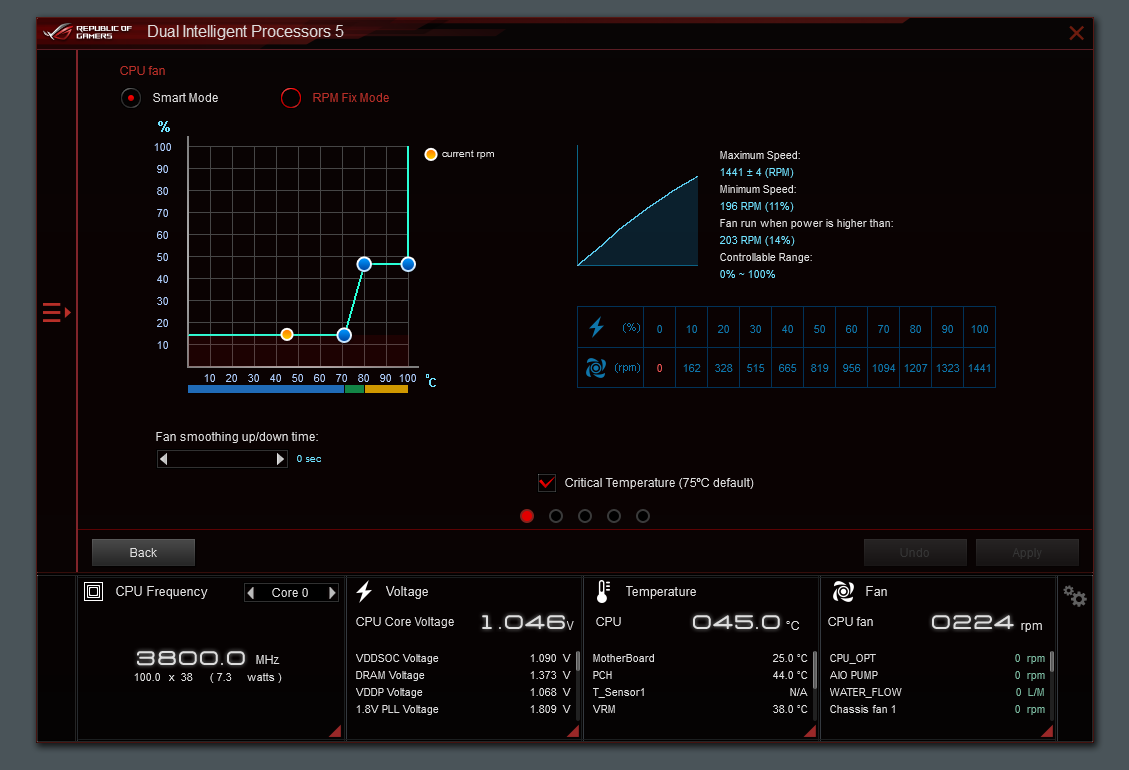The height and width of the screenshot is (770, 1129).
Task: Close the Dual Intelligent Processors window
Action: coord(1076,33)
